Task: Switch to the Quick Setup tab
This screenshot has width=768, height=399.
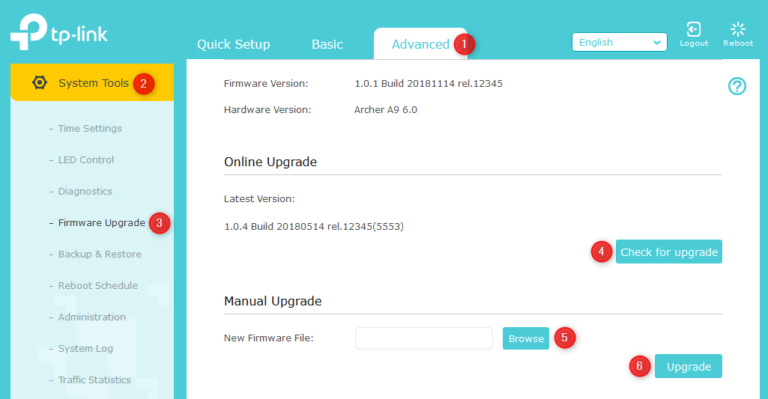Action: click(233, 44)
